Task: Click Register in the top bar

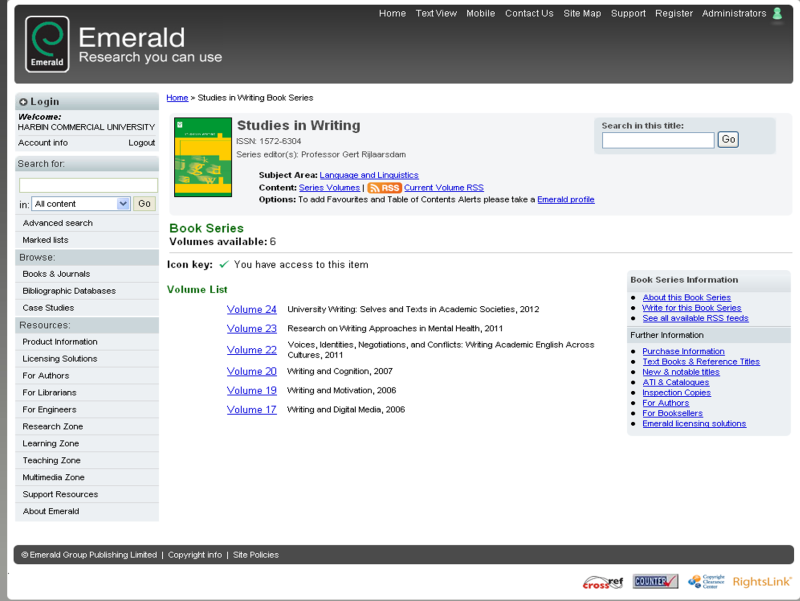Action: pos(674,14)
